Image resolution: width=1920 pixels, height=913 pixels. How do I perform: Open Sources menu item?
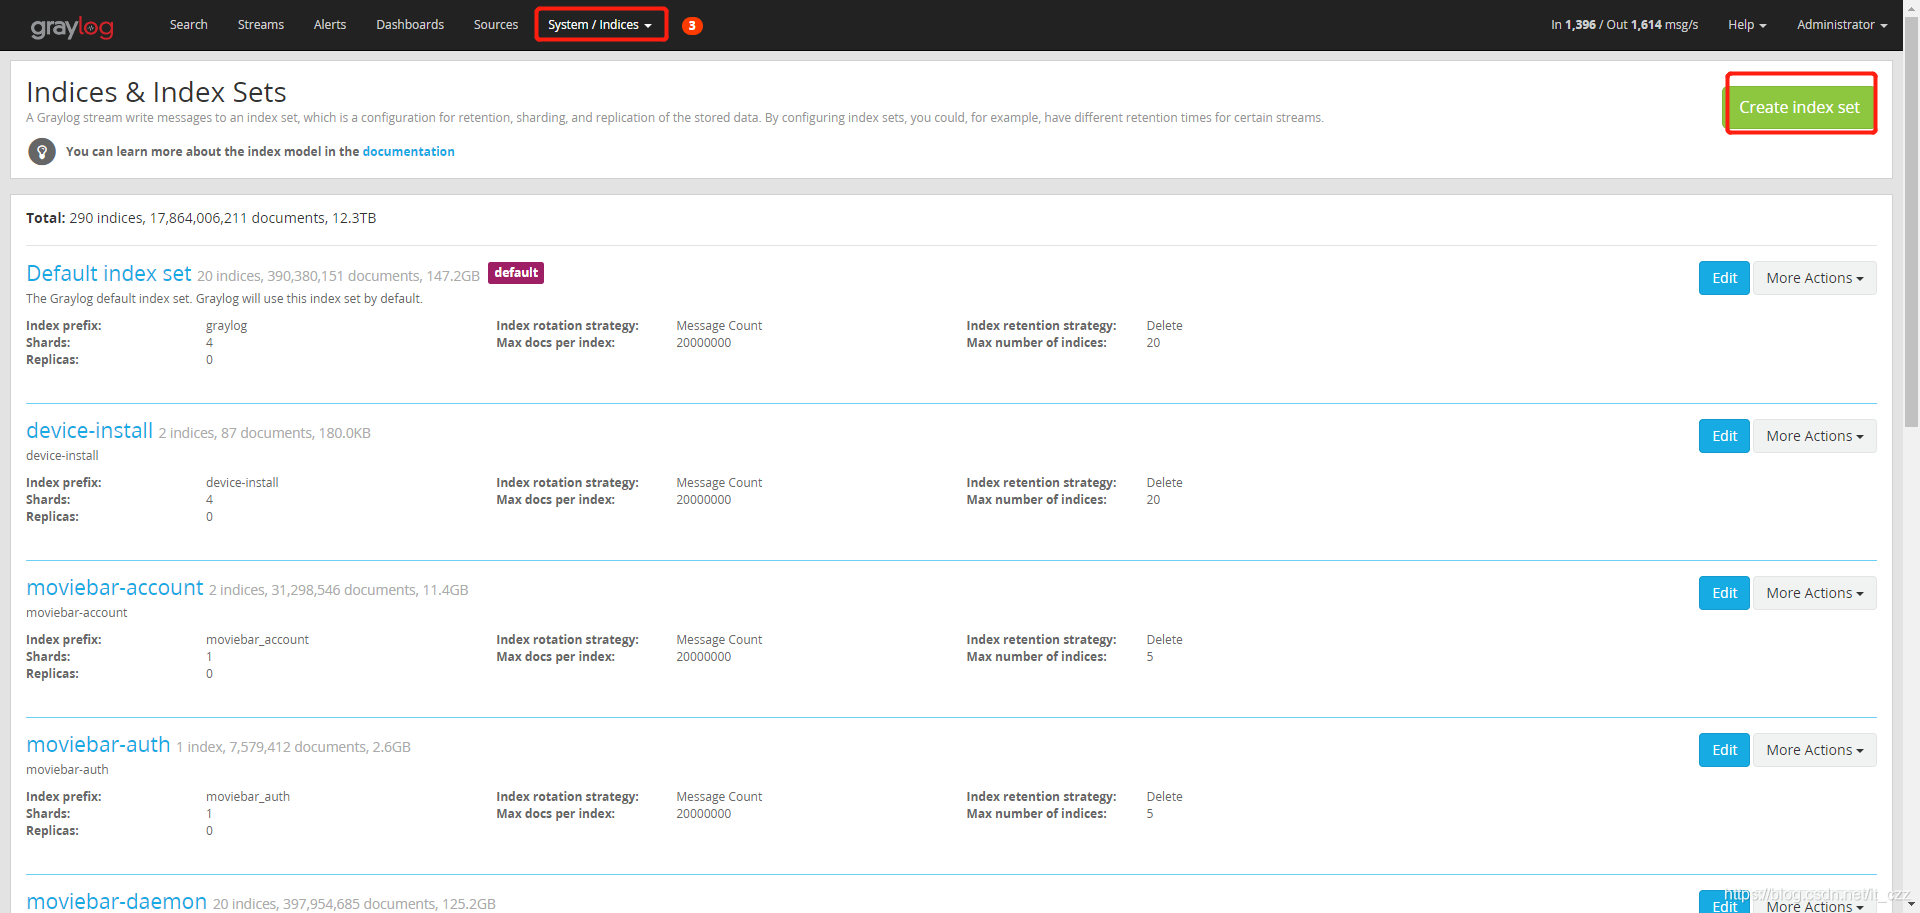tap(496, 25)
